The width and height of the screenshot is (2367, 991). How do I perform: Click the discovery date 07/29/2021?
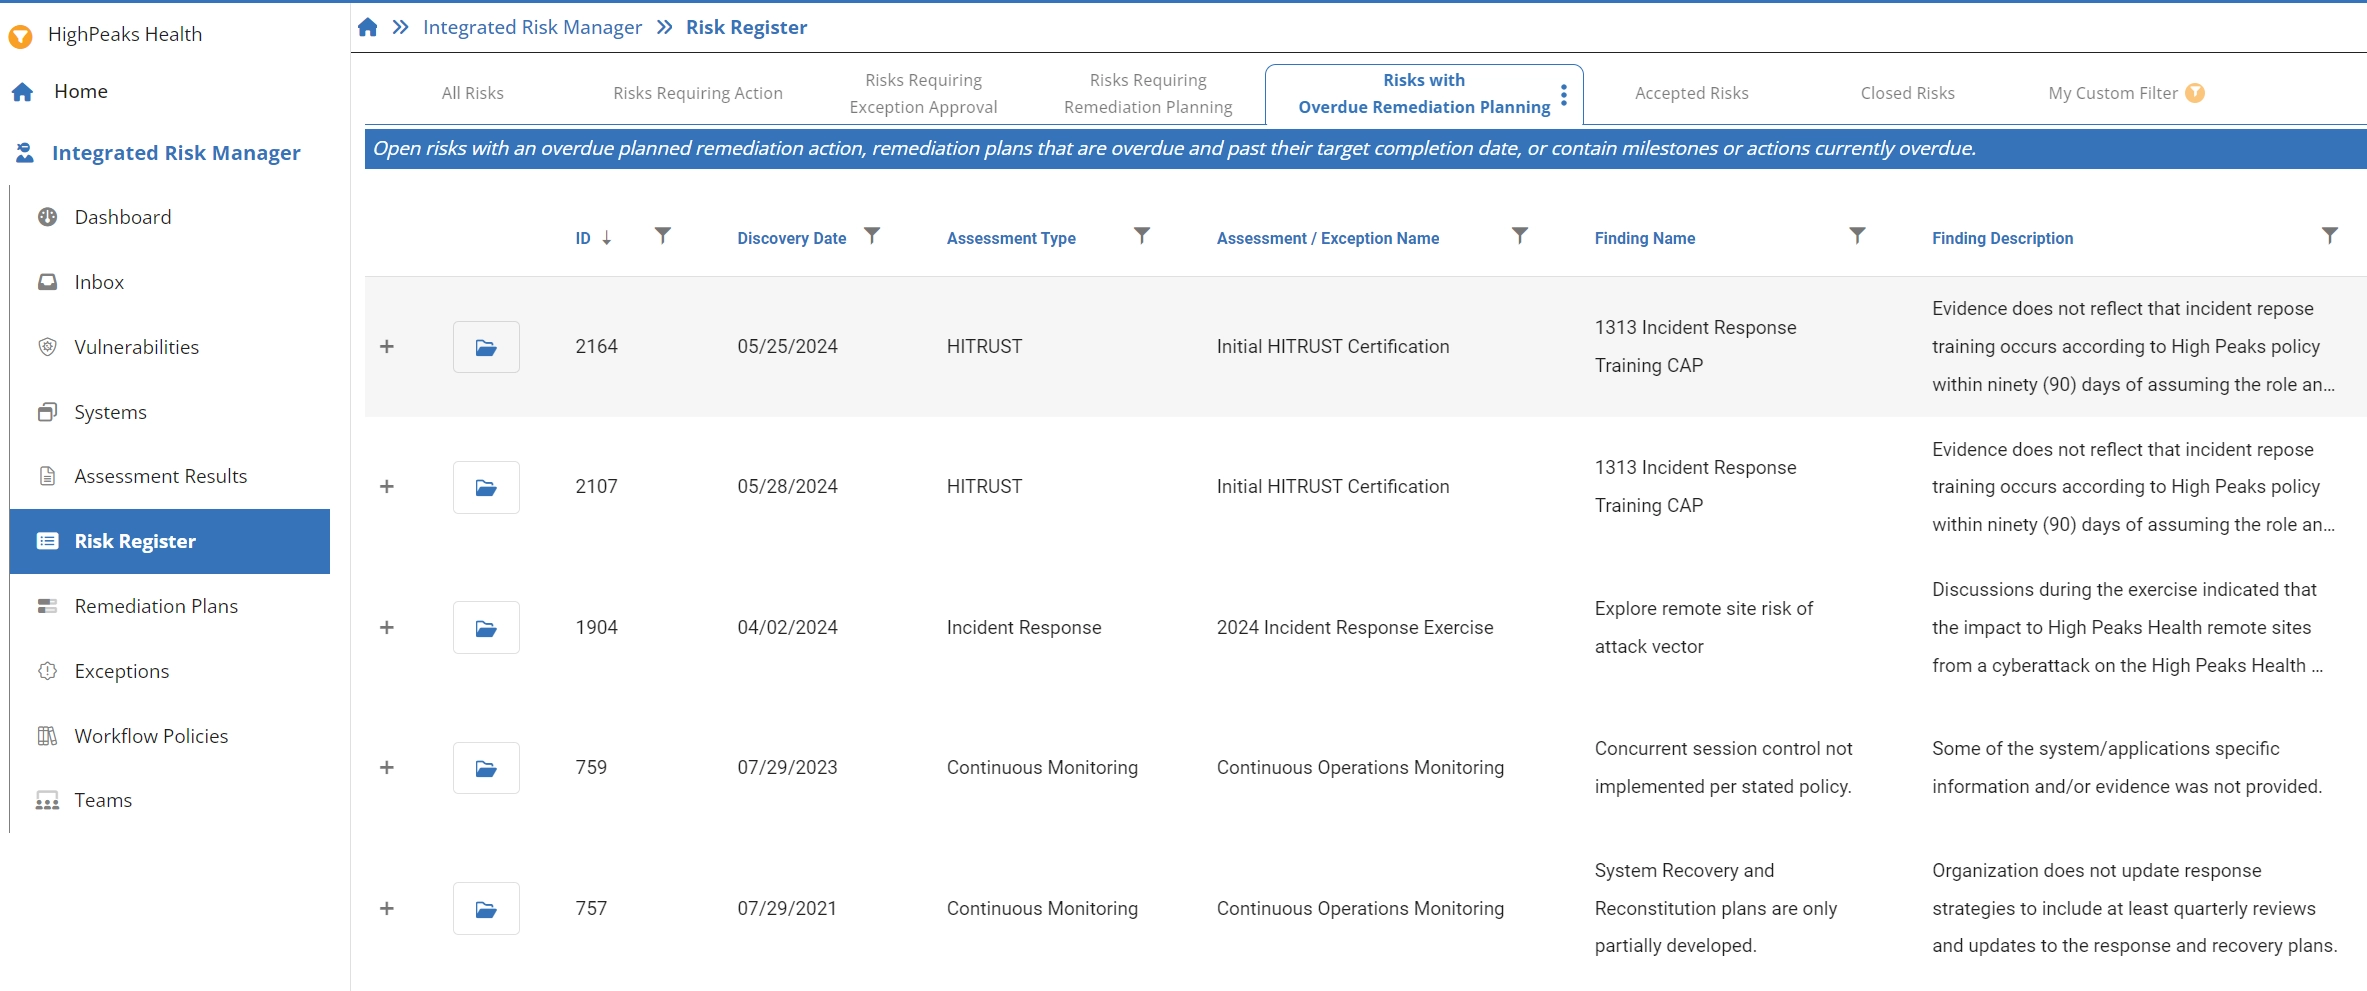tap(787, 909)
